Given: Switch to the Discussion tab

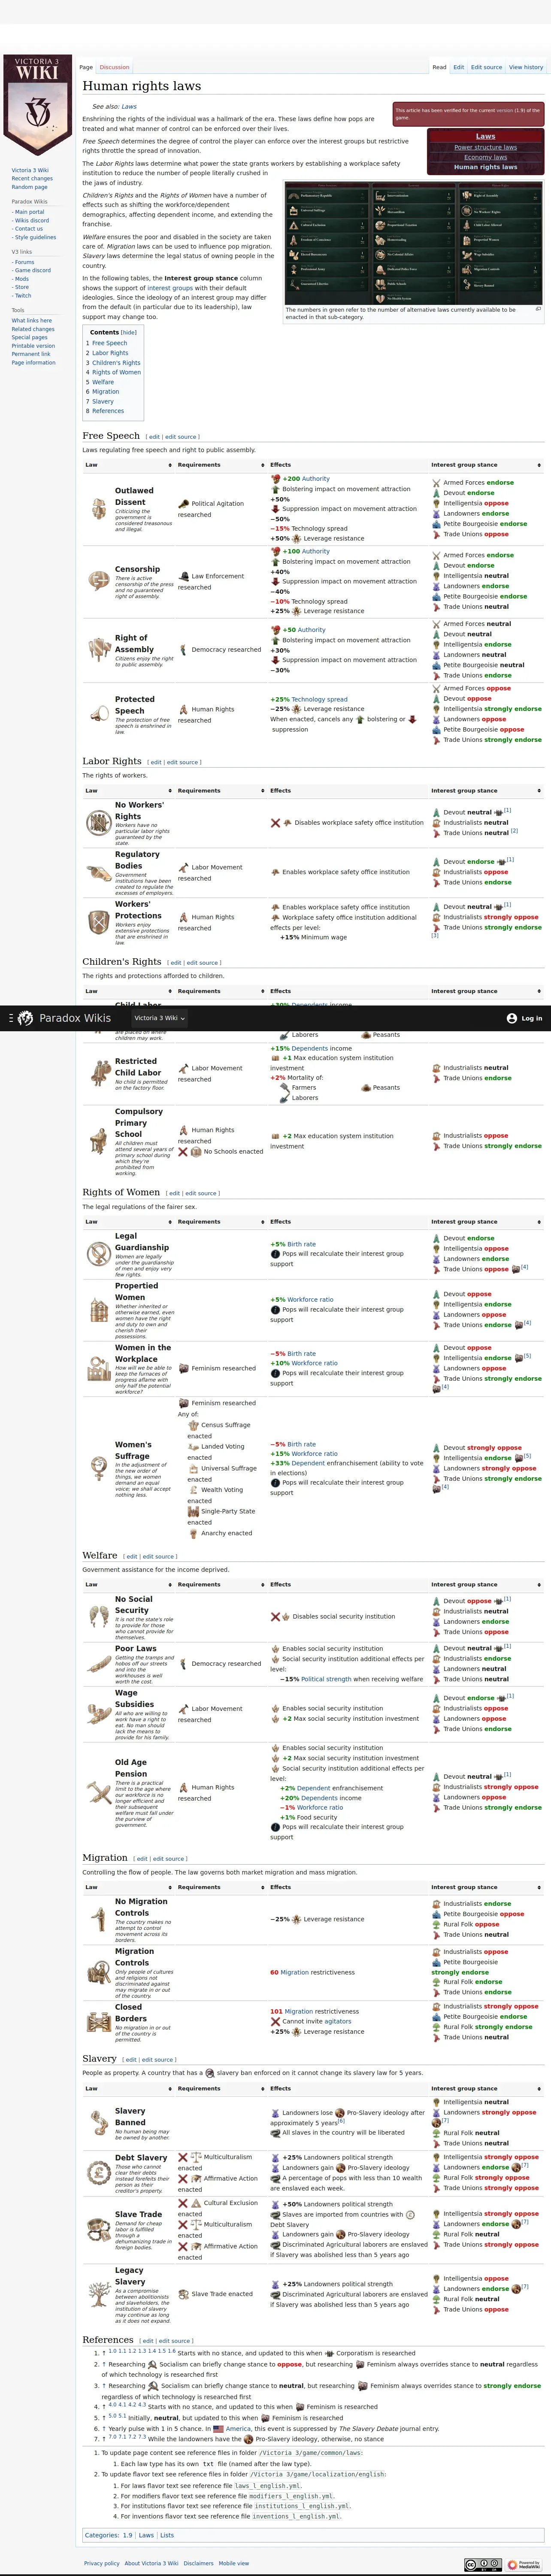Looking at the screenshot, I should click(x=114, y=67).
